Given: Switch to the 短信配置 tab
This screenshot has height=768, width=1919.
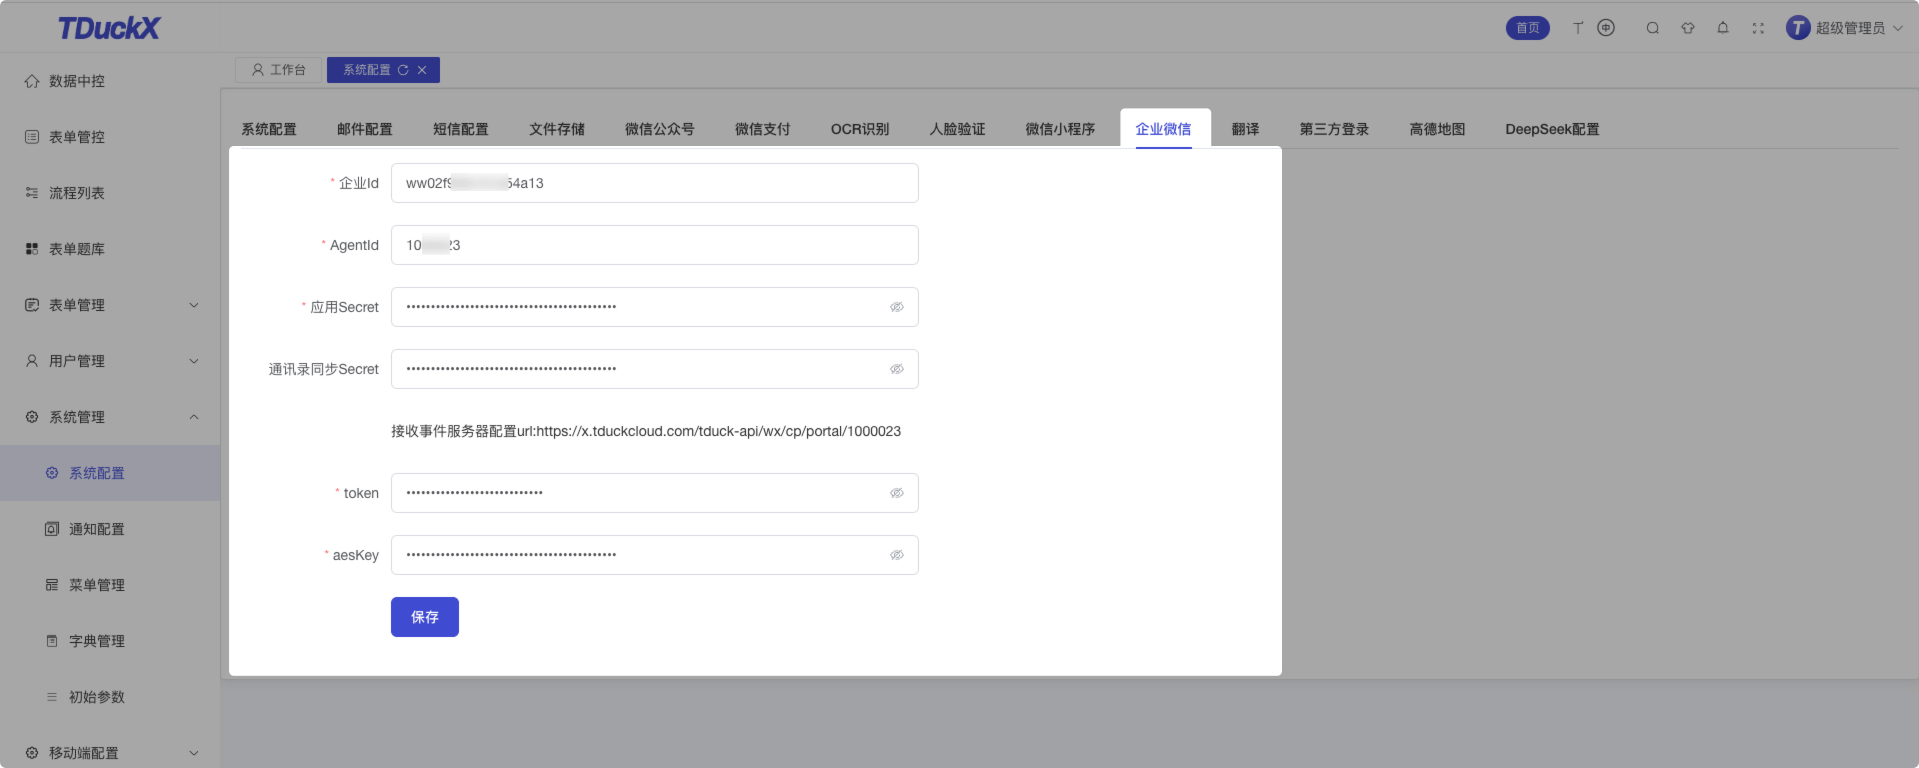Looking at the screenshot, I should pos(461,129).
